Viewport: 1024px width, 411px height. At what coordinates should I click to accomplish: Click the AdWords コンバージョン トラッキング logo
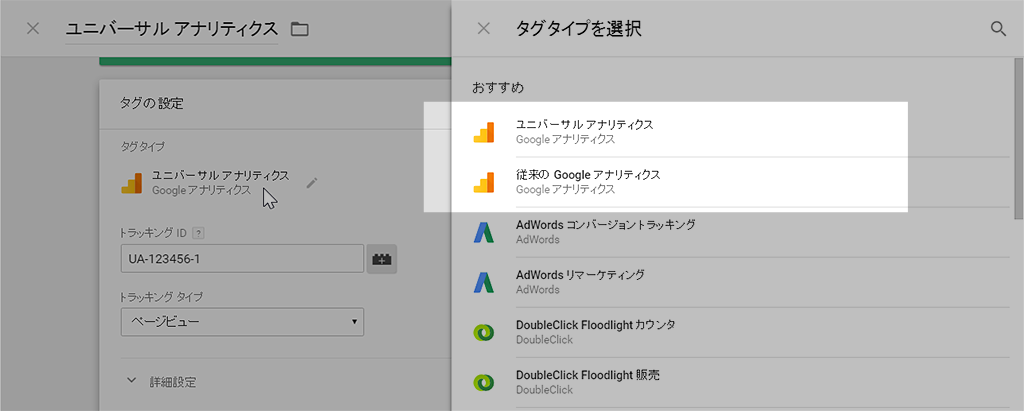484,232
